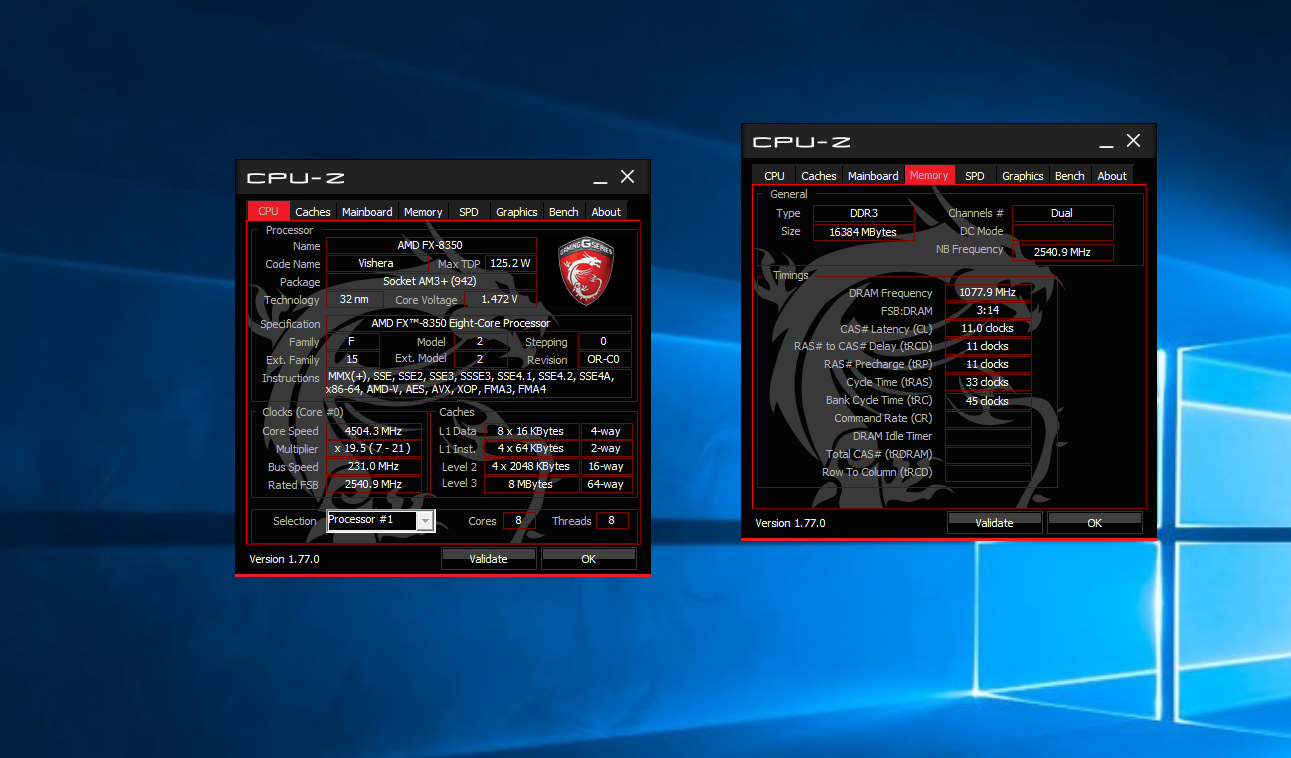Click the Vishera code name value
The width and height of the screenshot is (1291, 758).
click(x=376, y=264)
